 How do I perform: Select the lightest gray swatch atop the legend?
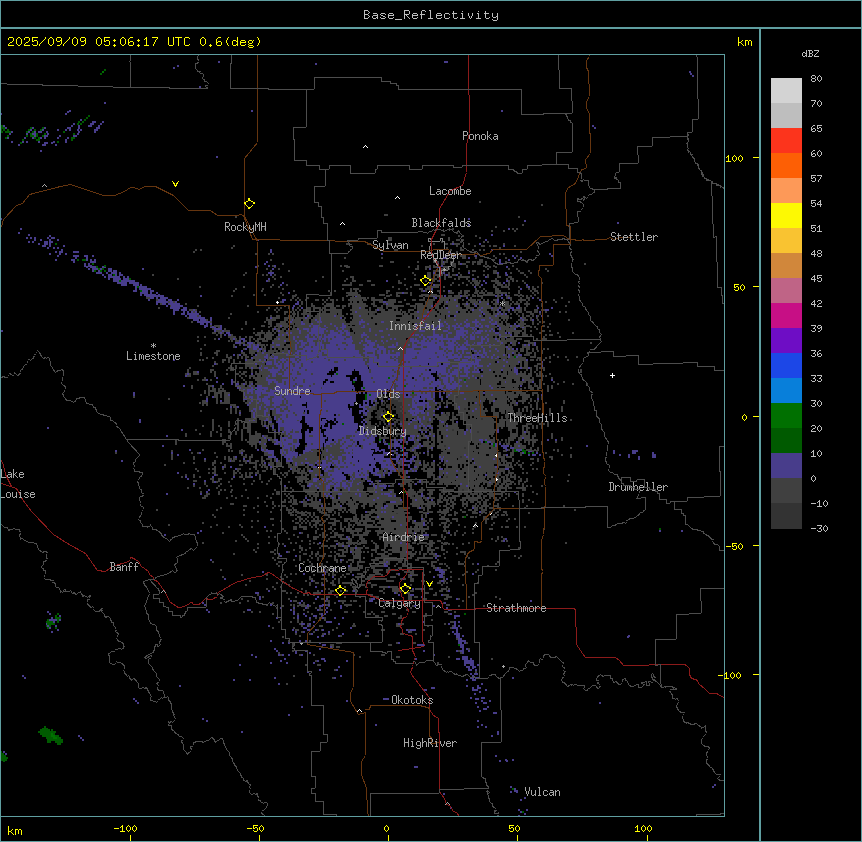click(x=786, y=90)
